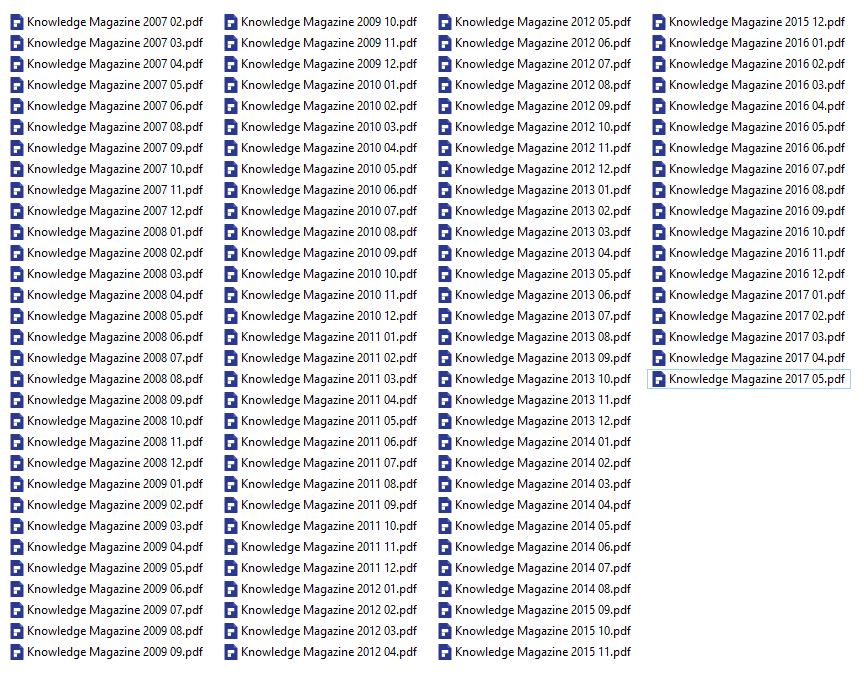The width and height of the screenshot is (864, 678).
Task: Click the file icon of Knowledge Magazine 2009 09.pdf
Action: pos(17,652)
